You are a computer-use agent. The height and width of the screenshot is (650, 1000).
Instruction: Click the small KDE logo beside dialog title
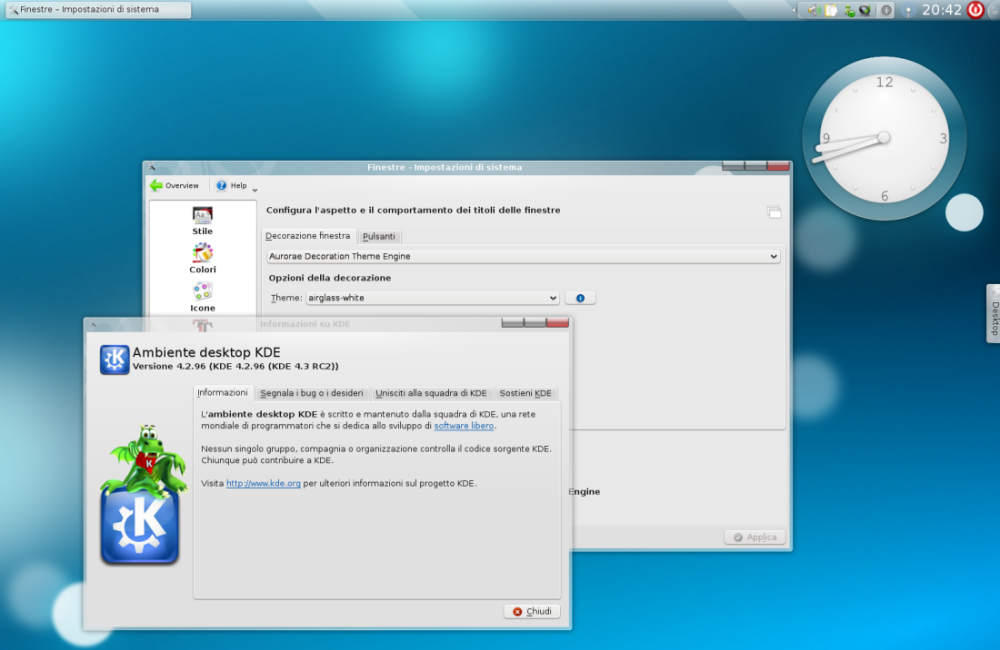115,359
